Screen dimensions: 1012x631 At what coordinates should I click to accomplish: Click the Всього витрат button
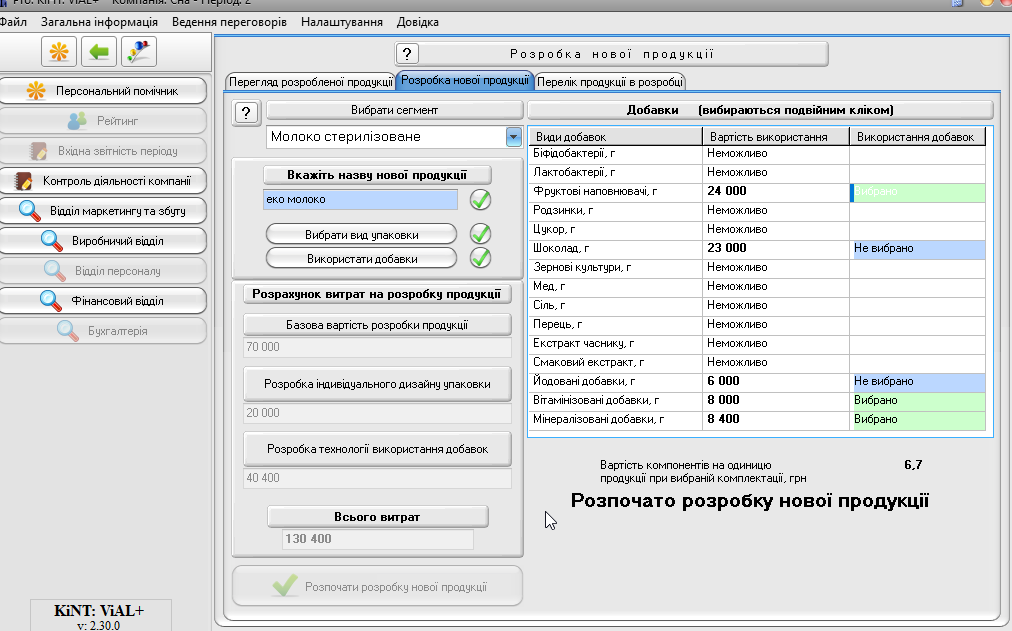click(x=377, y=517)
